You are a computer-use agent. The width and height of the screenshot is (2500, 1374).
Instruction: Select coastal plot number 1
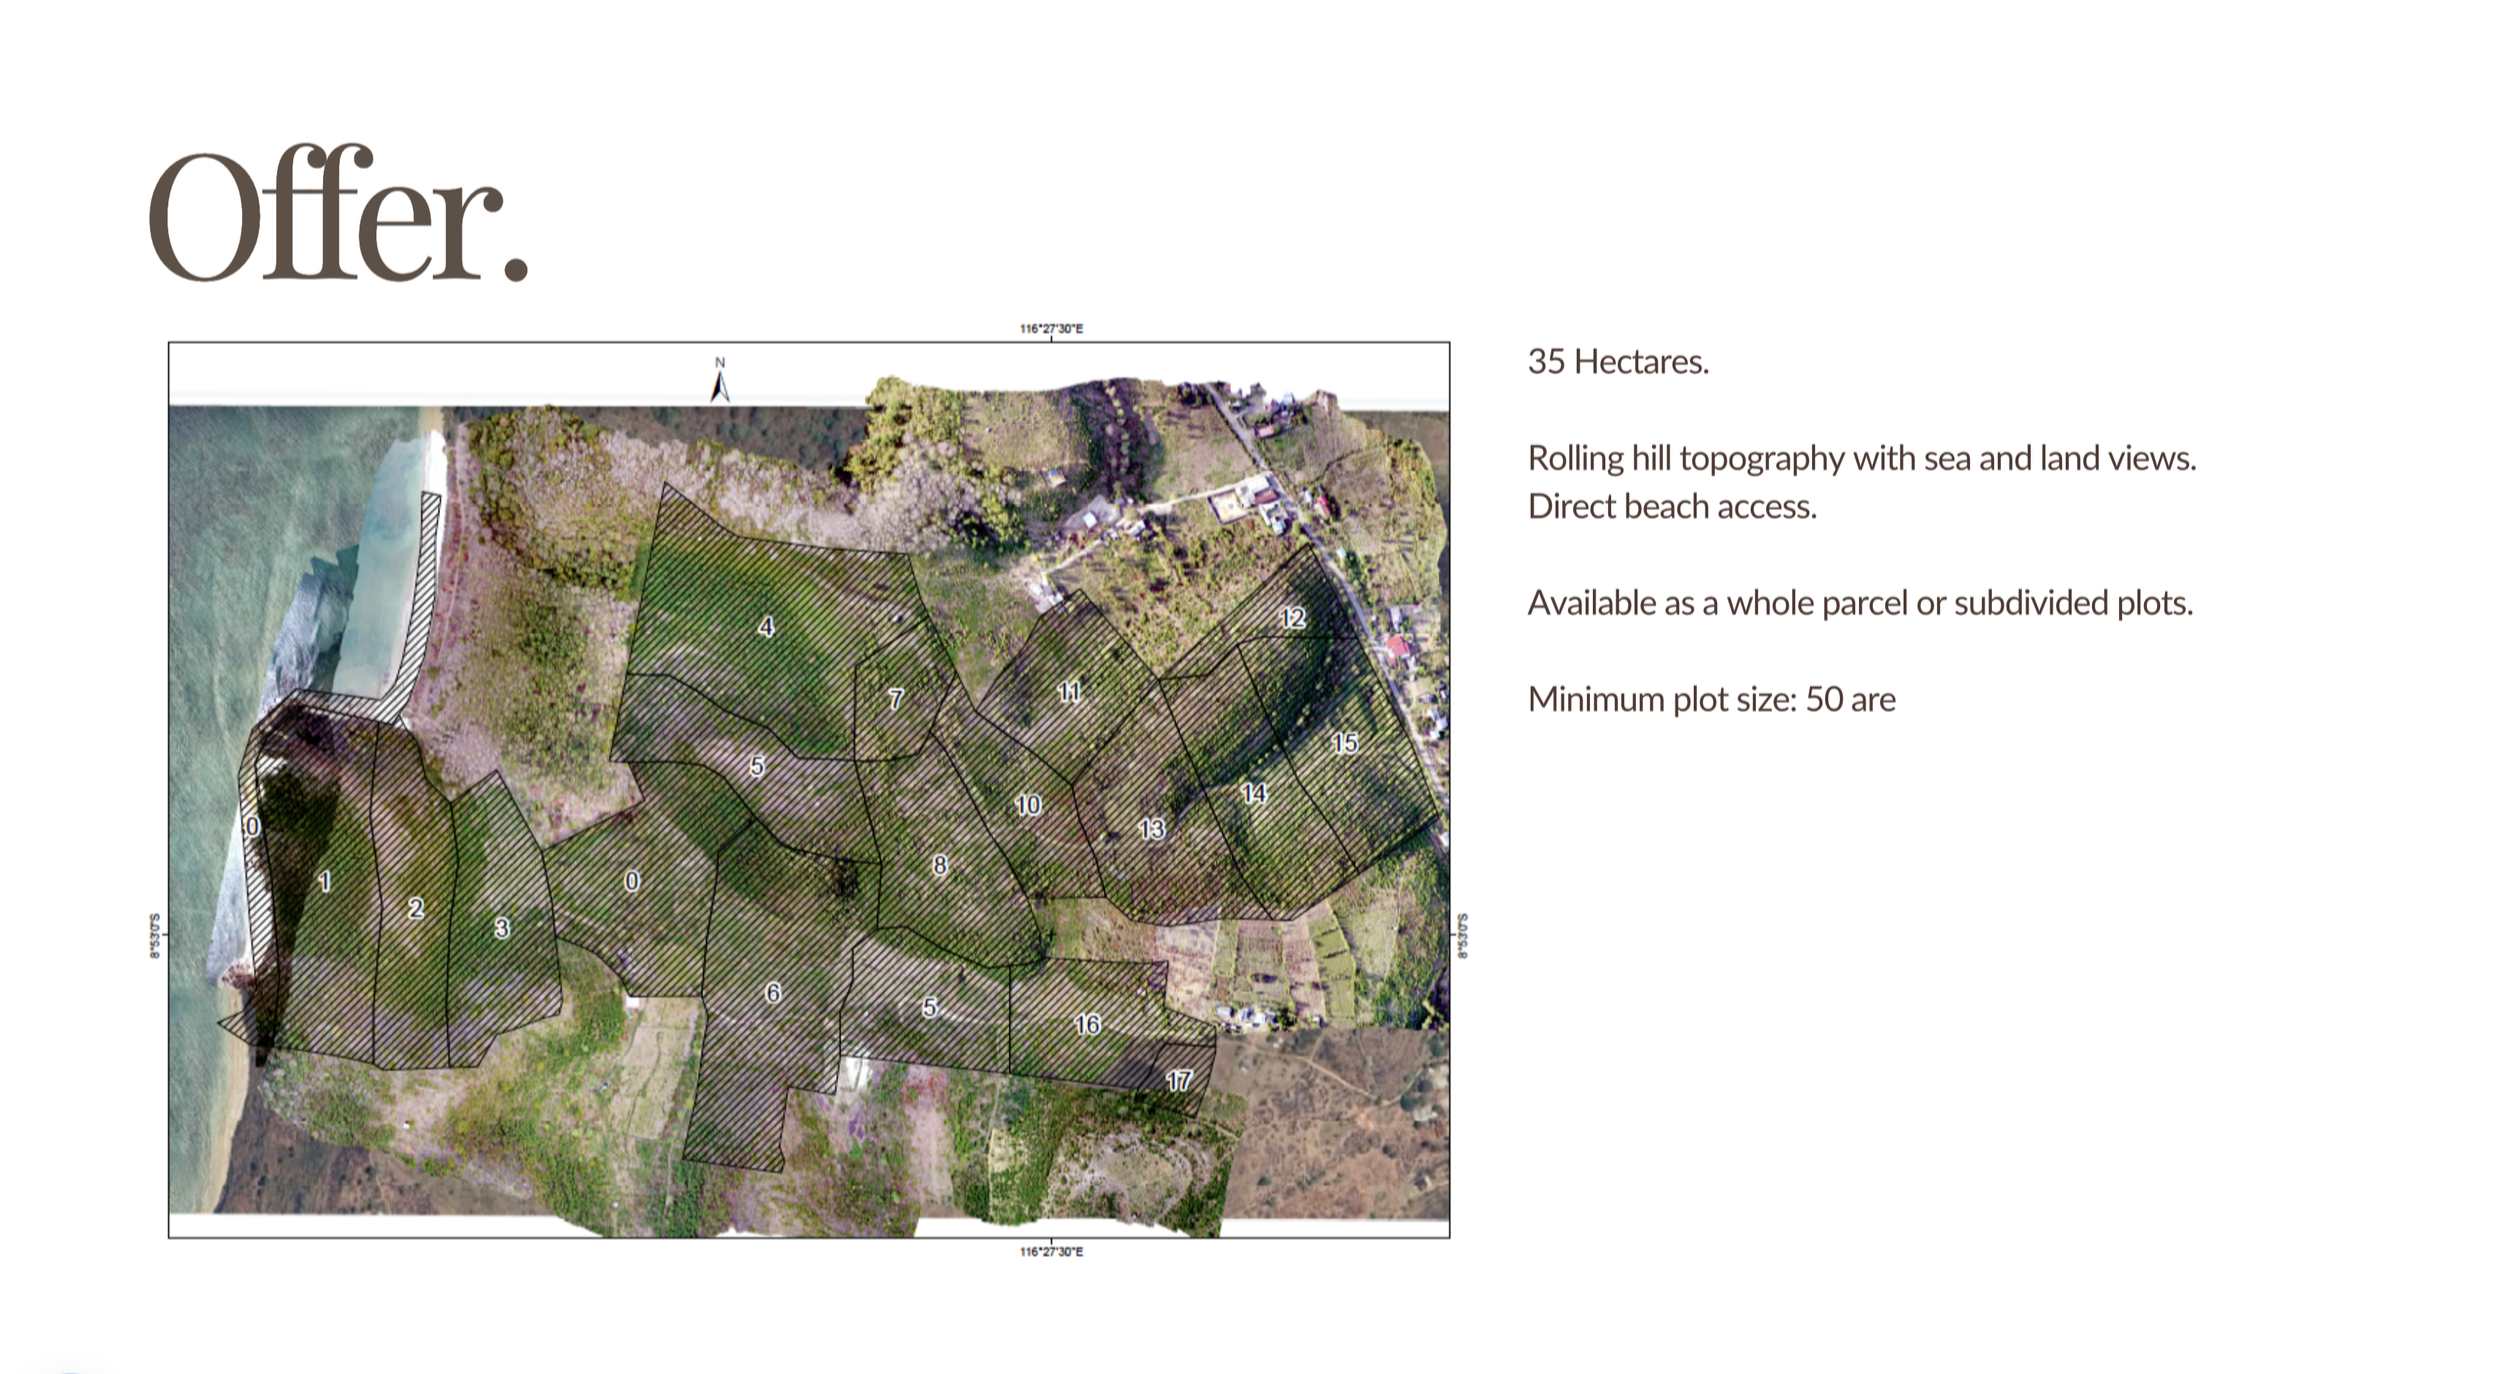324,881
